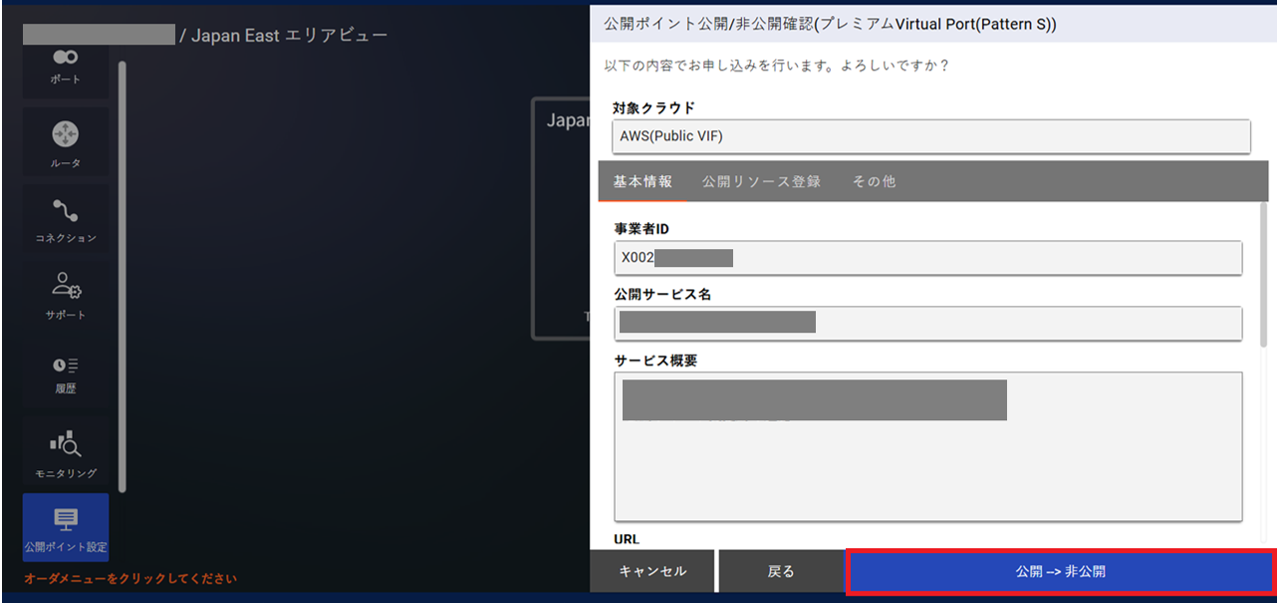Cancel the request with キャンセル
This screenshot has width=1280, height=603.
pos(652,570)
